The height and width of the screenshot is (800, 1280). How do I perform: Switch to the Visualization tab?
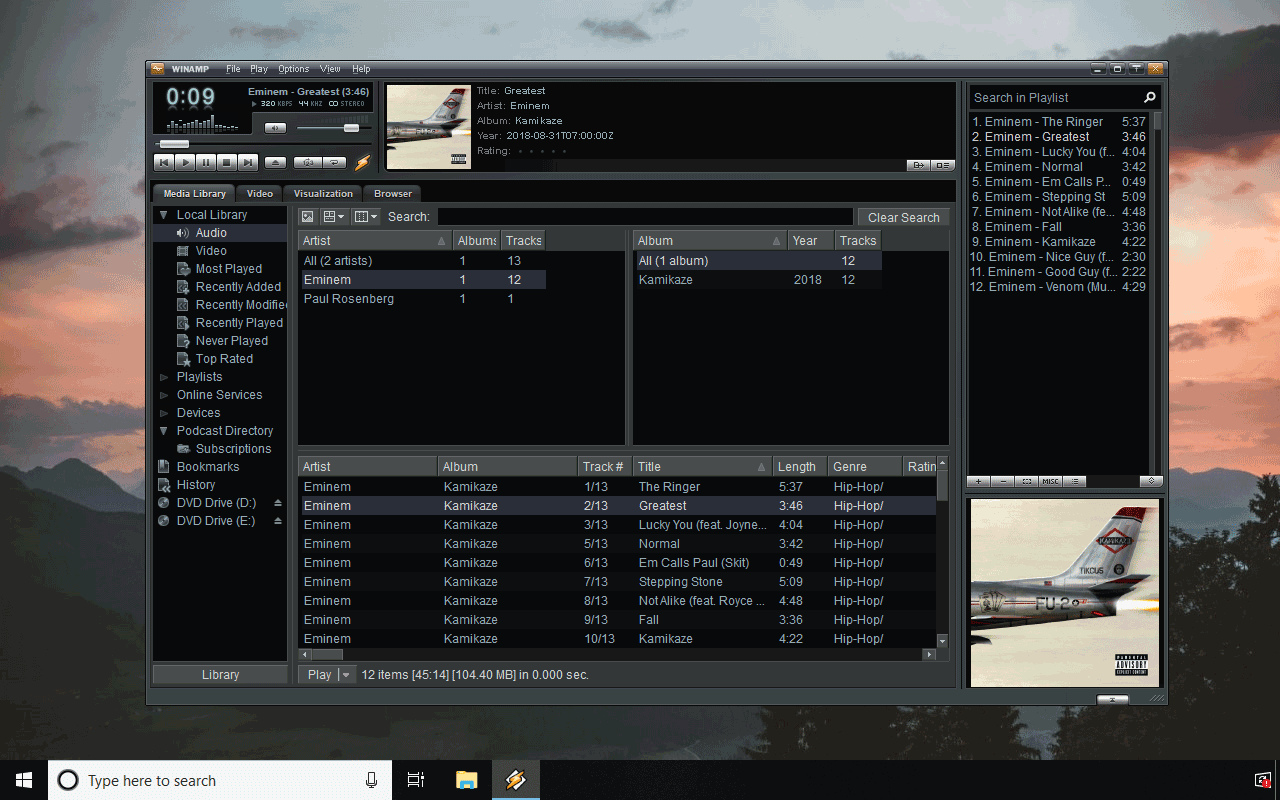[x=323, y=193]
